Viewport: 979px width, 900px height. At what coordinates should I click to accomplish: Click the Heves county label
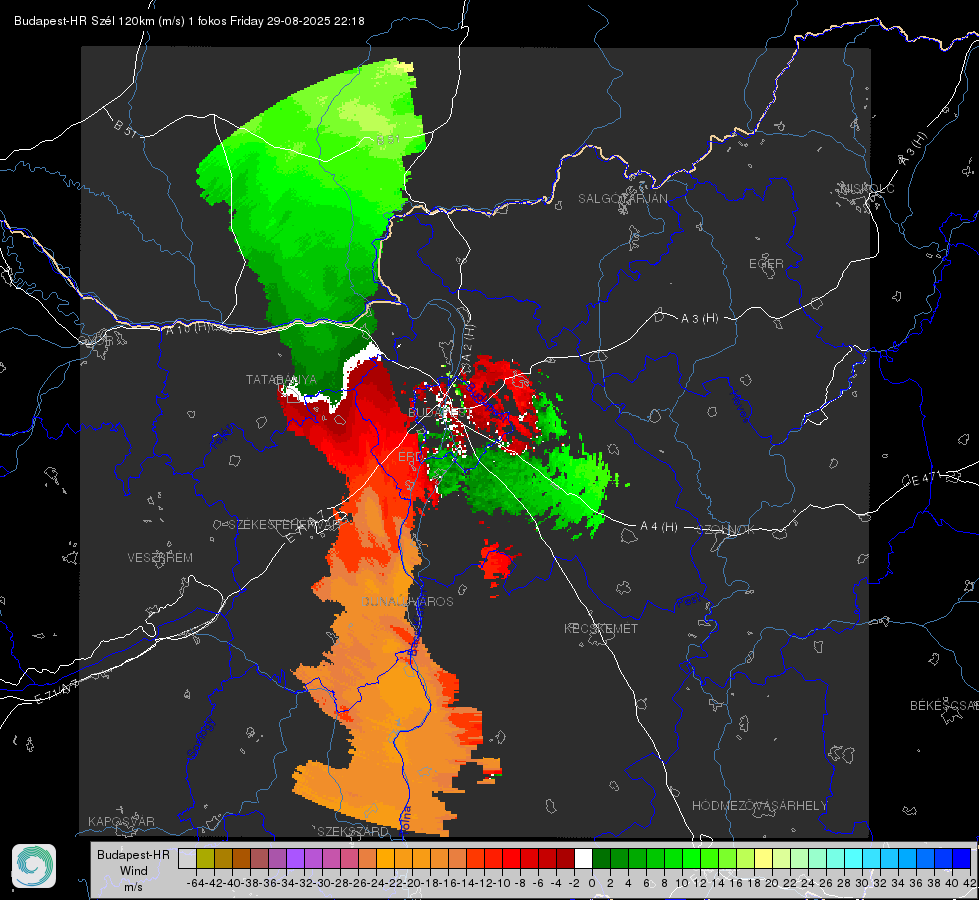tap(739, 407)
